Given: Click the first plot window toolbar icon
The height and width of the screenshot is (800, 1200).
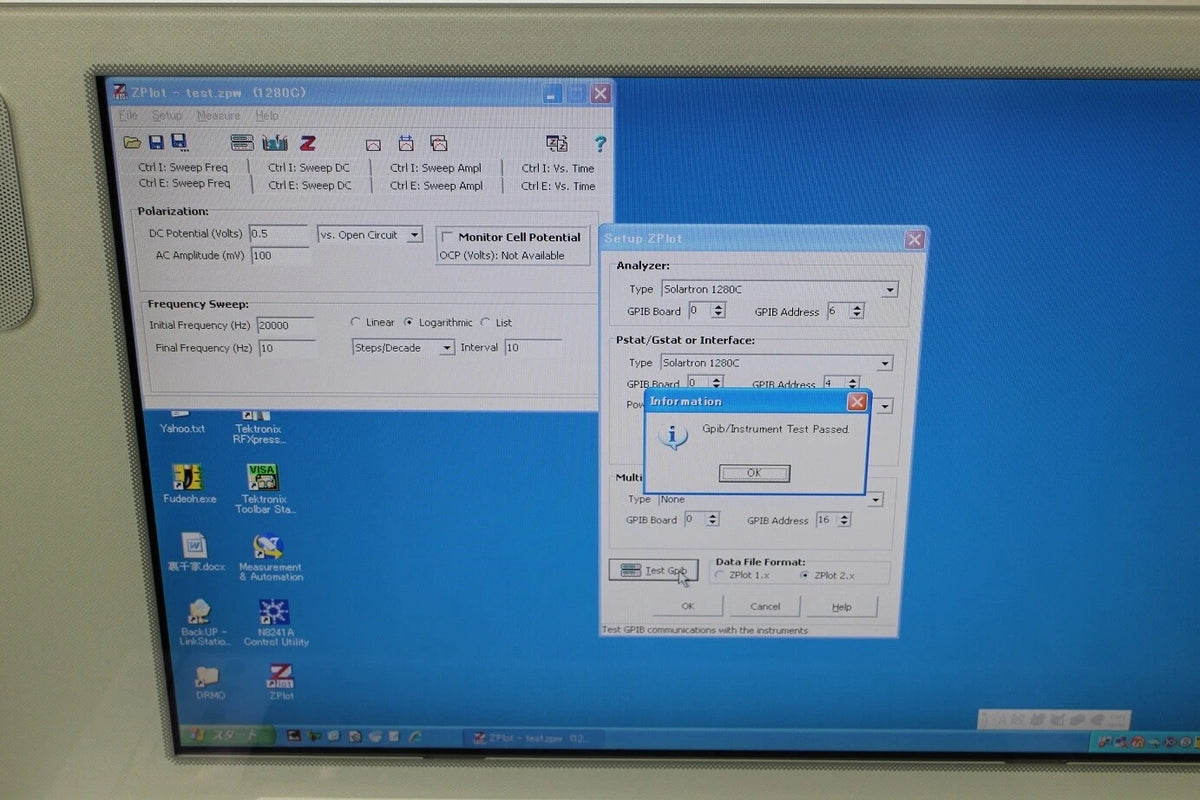Looking at the screenshot, I should pos(373,144).
